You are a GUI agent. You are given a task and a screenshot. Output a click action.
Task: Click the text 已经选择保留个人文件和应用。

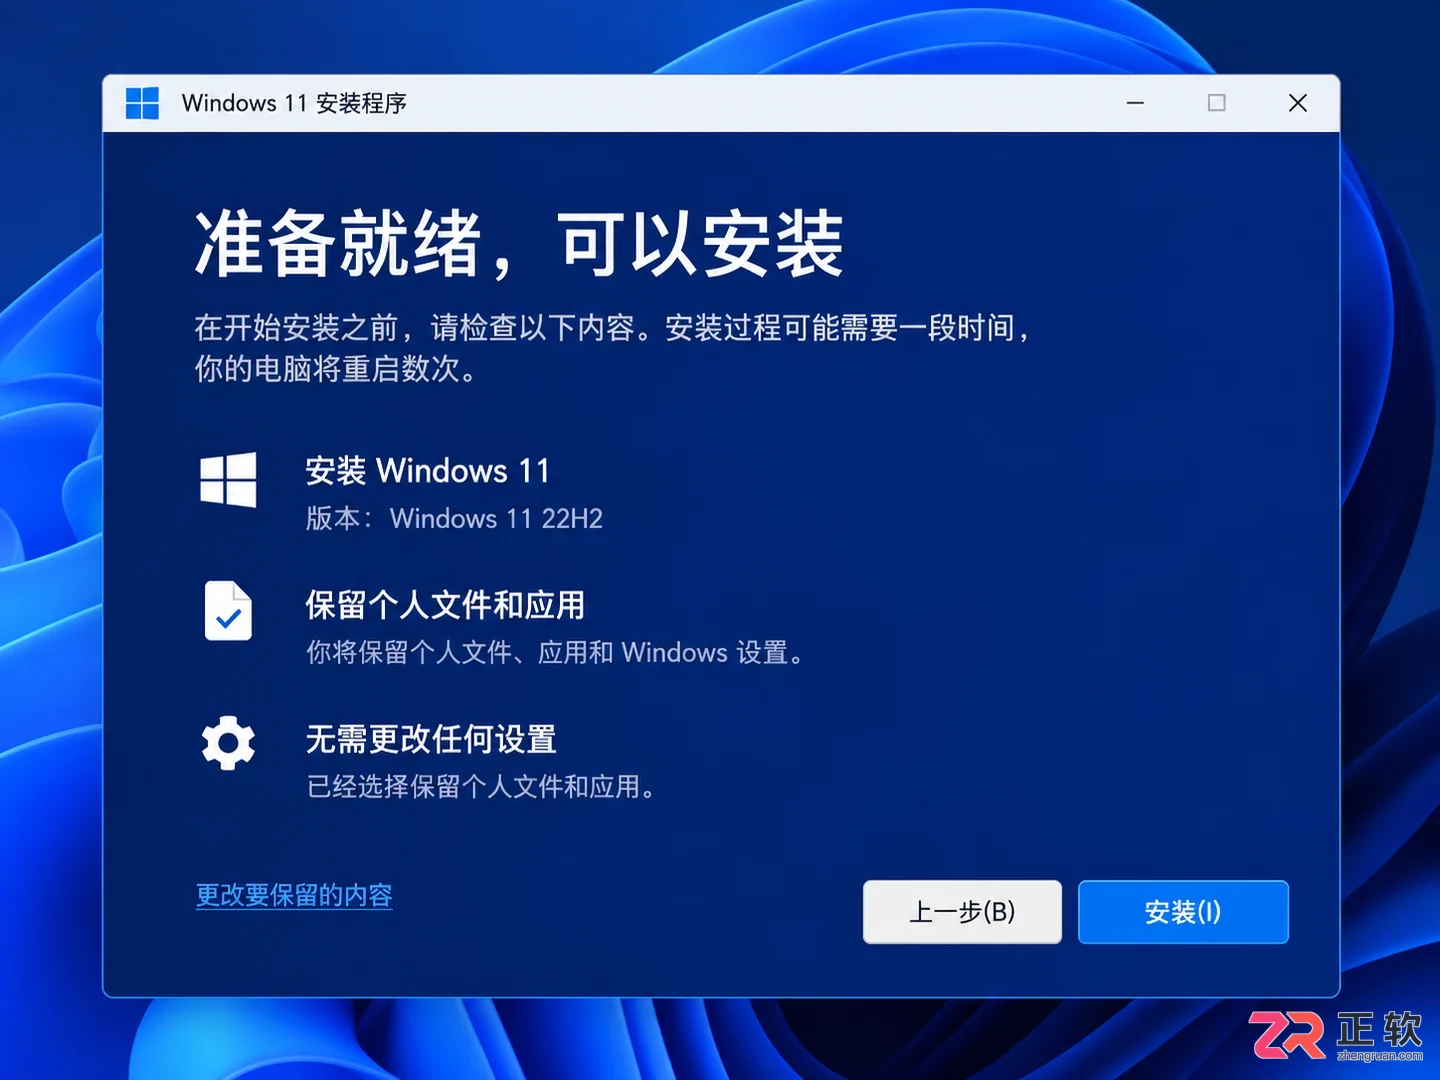[481, 787]
